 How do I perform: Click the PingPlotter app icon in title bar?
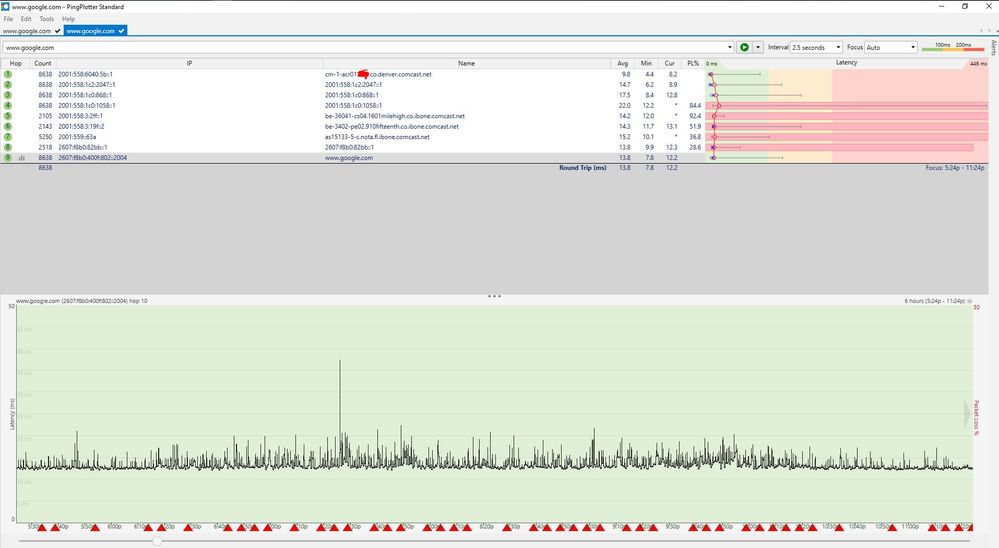[5, 6]
